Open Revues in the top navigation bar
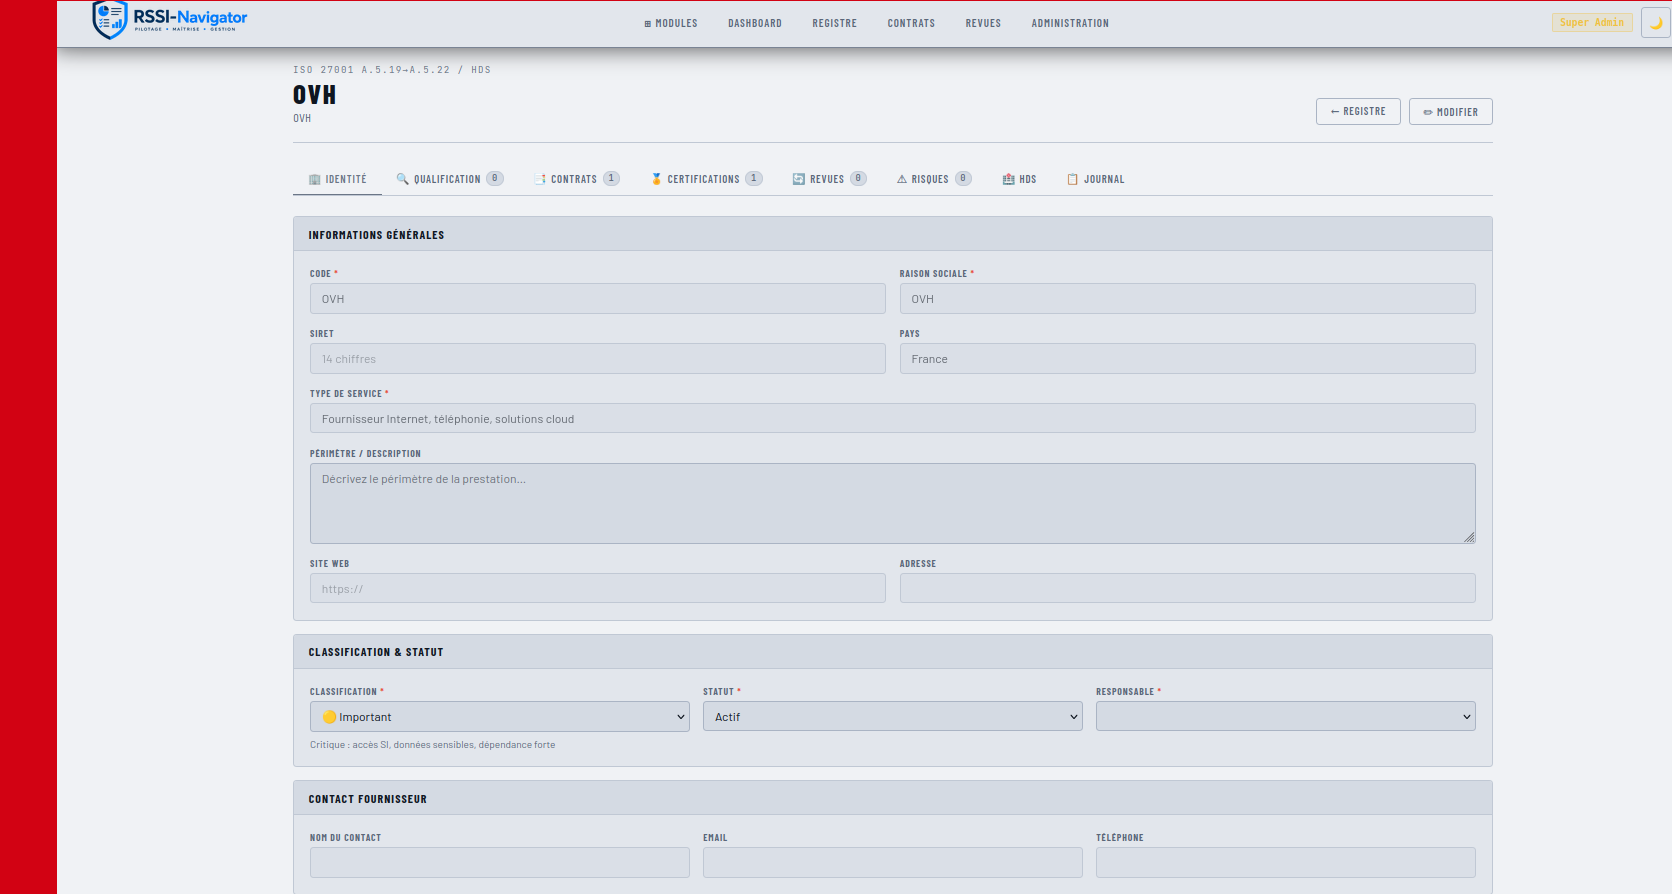This screenshot has height=894, width=1672. point(983,23)
